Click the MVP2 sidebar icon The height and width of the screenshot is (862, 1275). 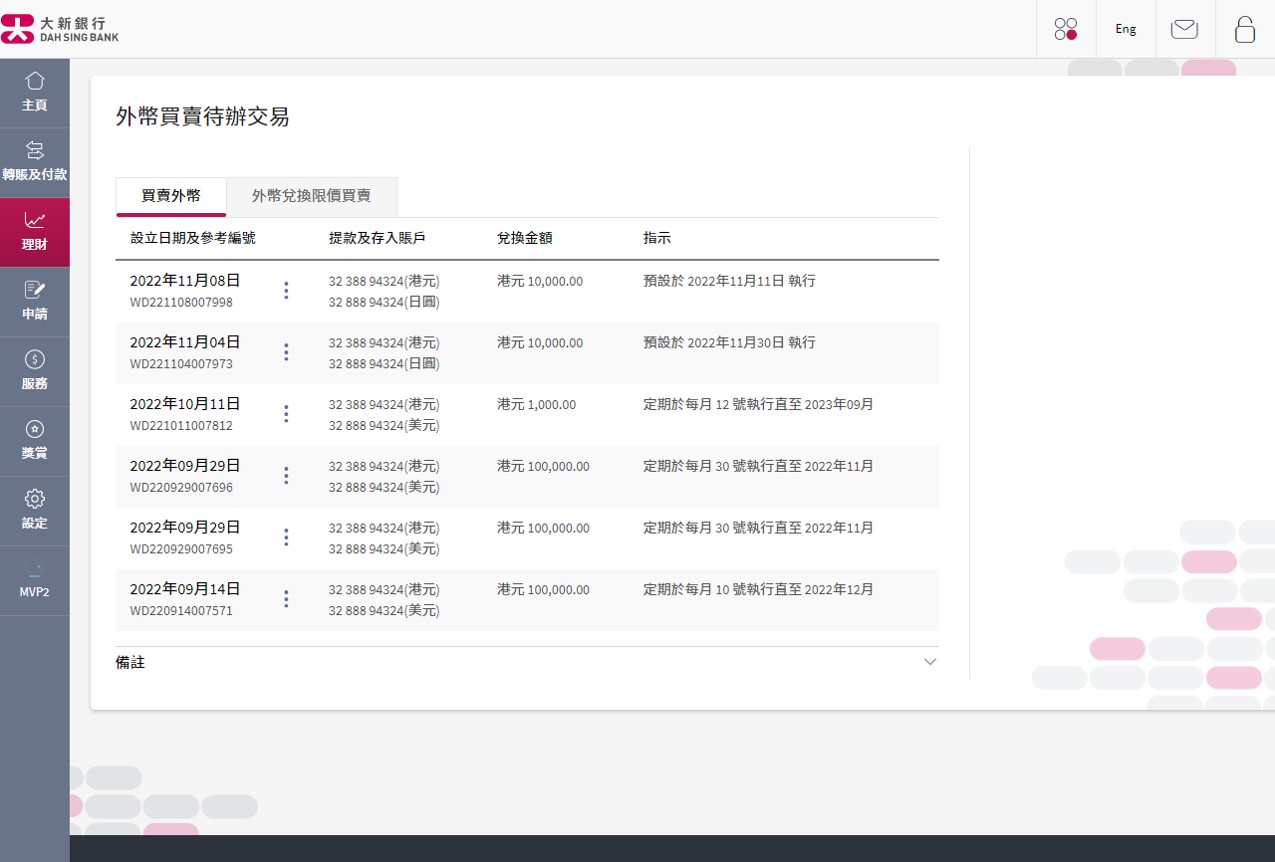click(x=35, y=581)
